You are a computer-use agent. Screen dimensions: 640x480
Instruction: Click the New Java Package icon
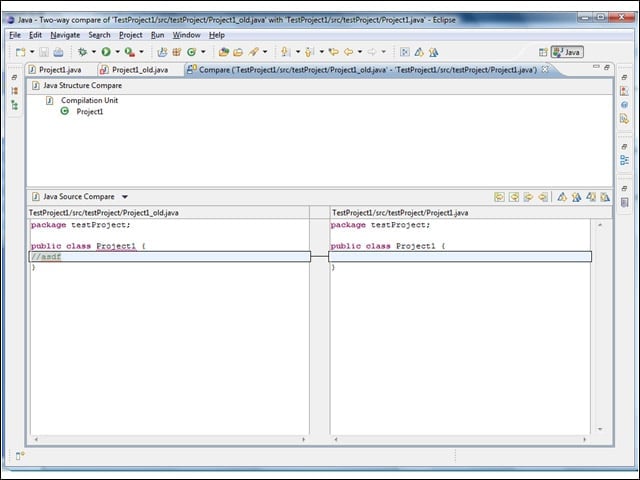177,52
